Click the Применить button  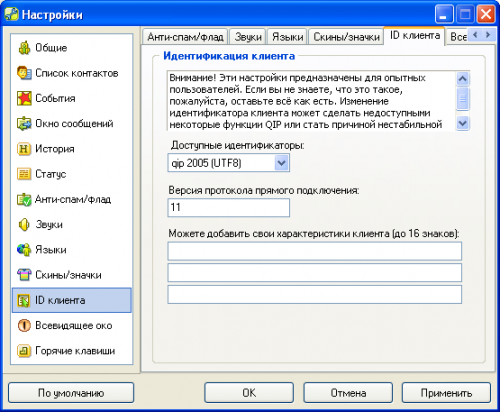click(x=446, y=393)
